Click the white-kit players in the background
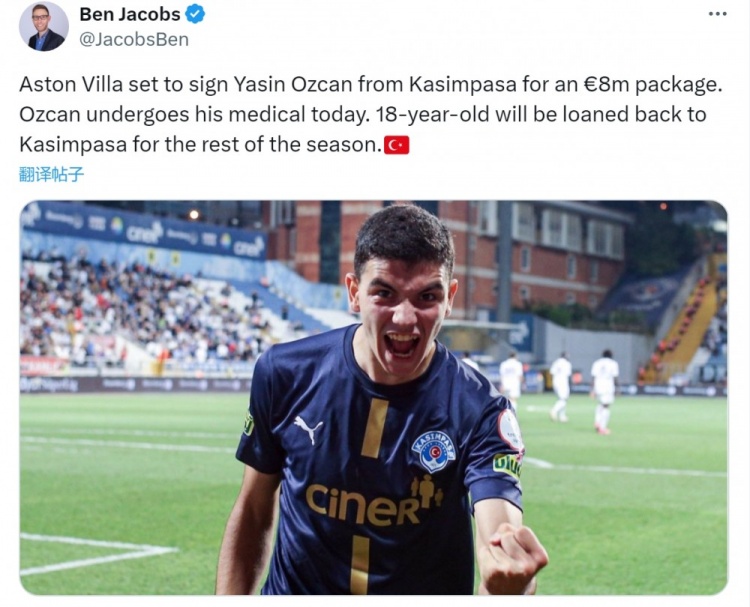The height and width of the screenshot is (607, 750). (560, 387)
